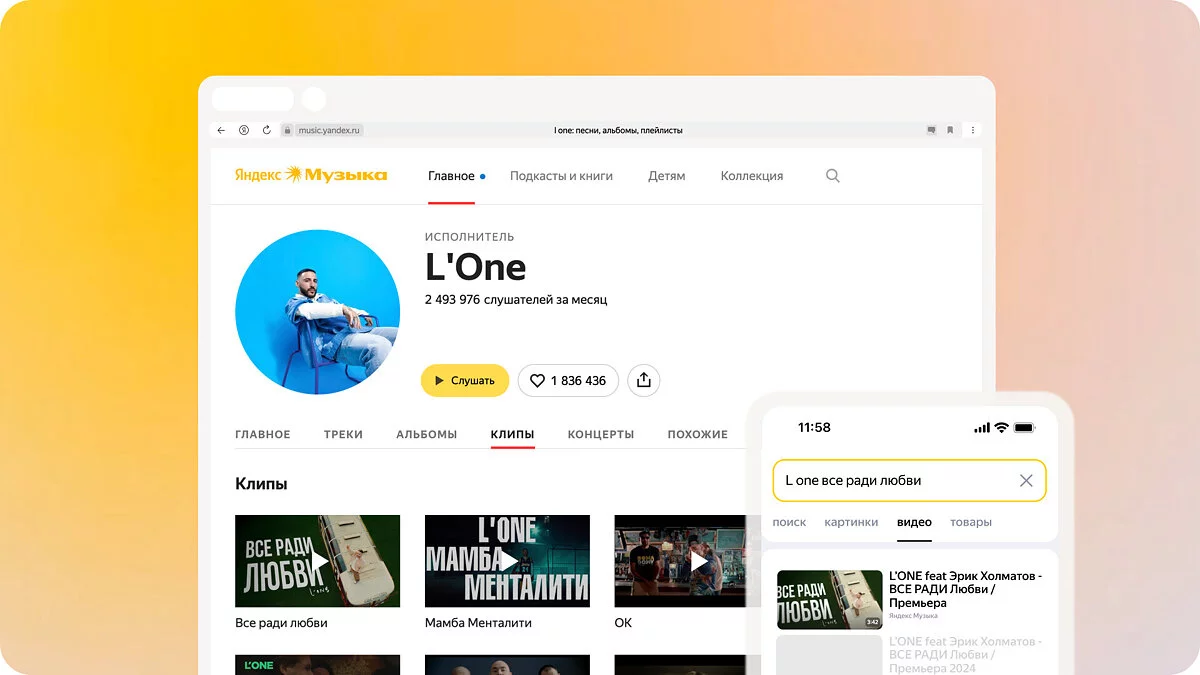Play the Все ради любви clip thumbnail

318,561
